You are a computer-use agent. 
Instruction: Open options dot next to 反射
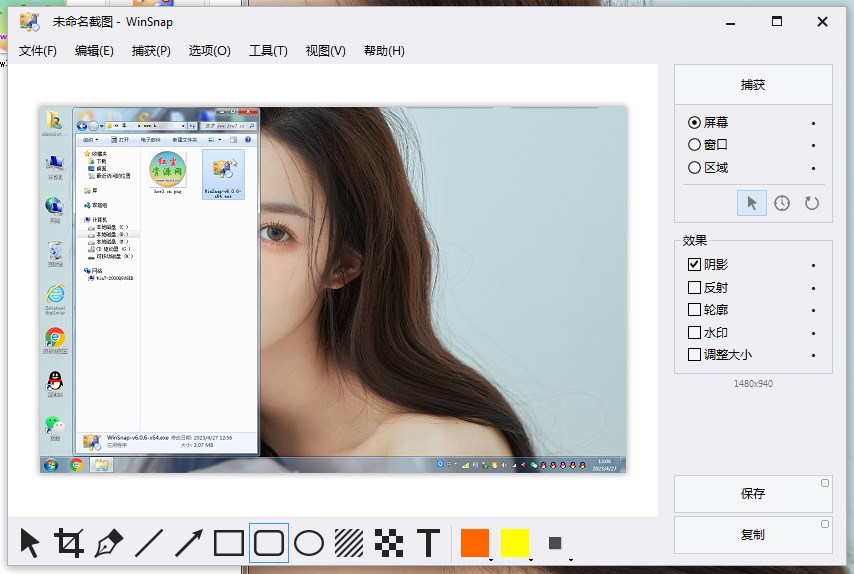[x=814, y=288]
